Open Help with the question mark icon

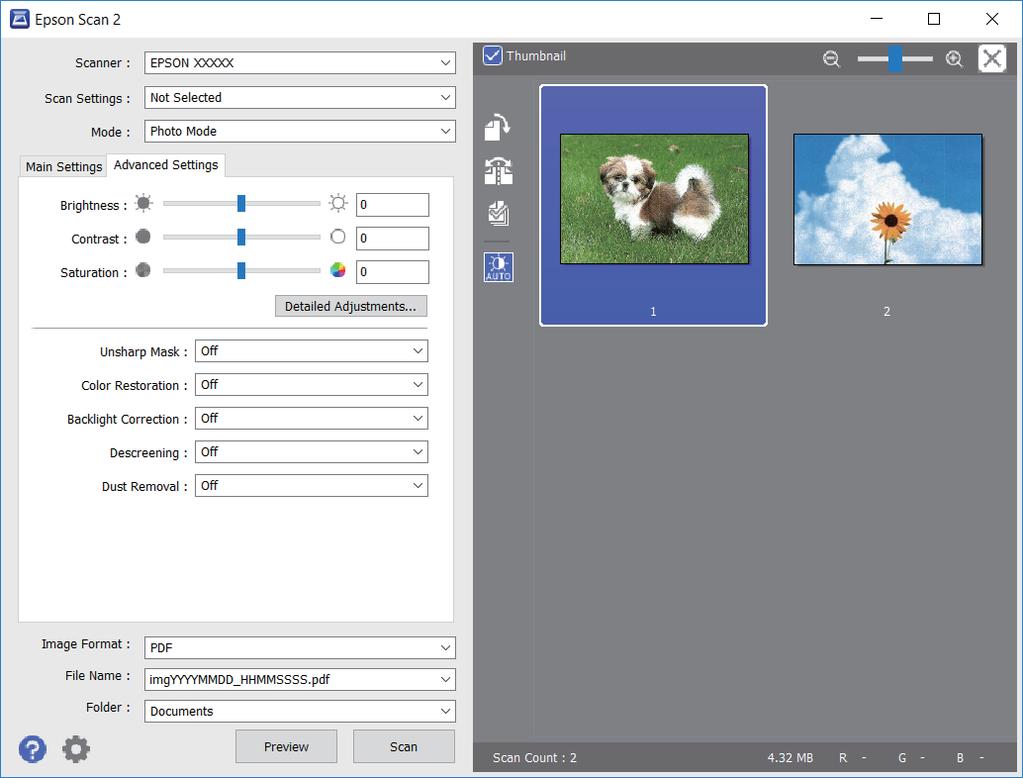coord(33,749)
